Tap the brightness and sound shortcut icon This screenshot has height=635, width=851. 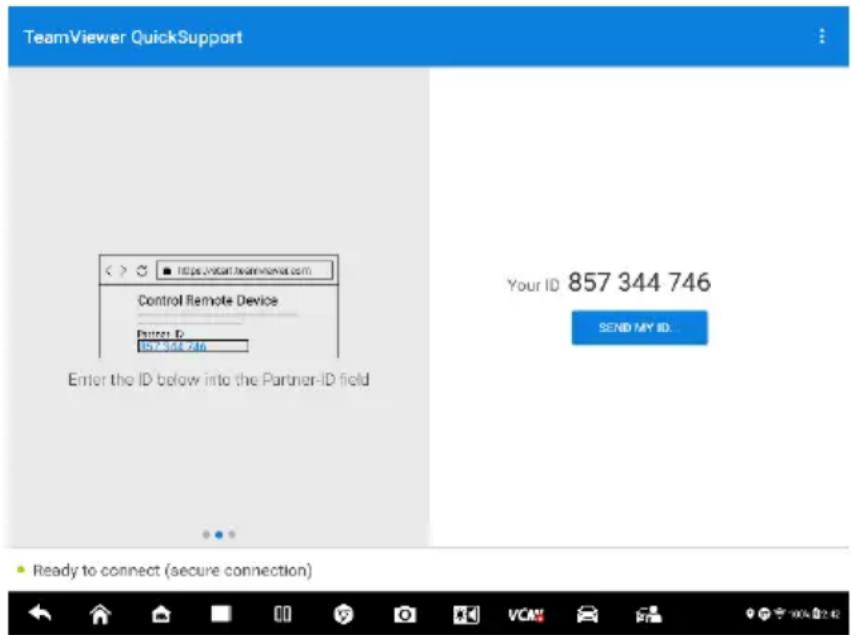point(466,614)
